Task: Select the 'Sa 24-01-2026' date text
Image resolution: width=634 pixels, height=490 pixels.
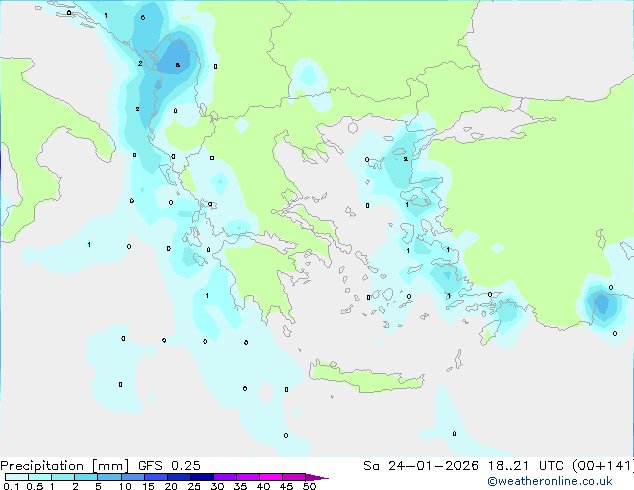Action: point(421,466)
